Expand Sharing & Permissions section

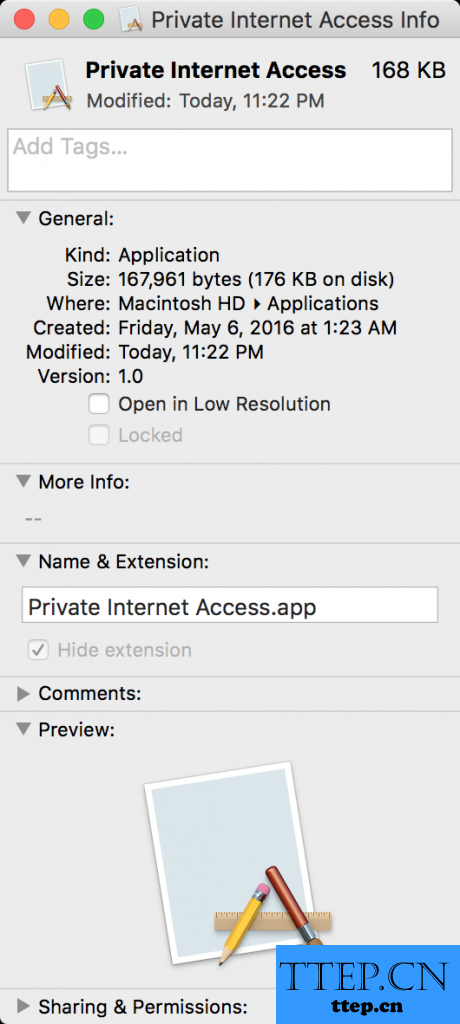click(24, 1005)
